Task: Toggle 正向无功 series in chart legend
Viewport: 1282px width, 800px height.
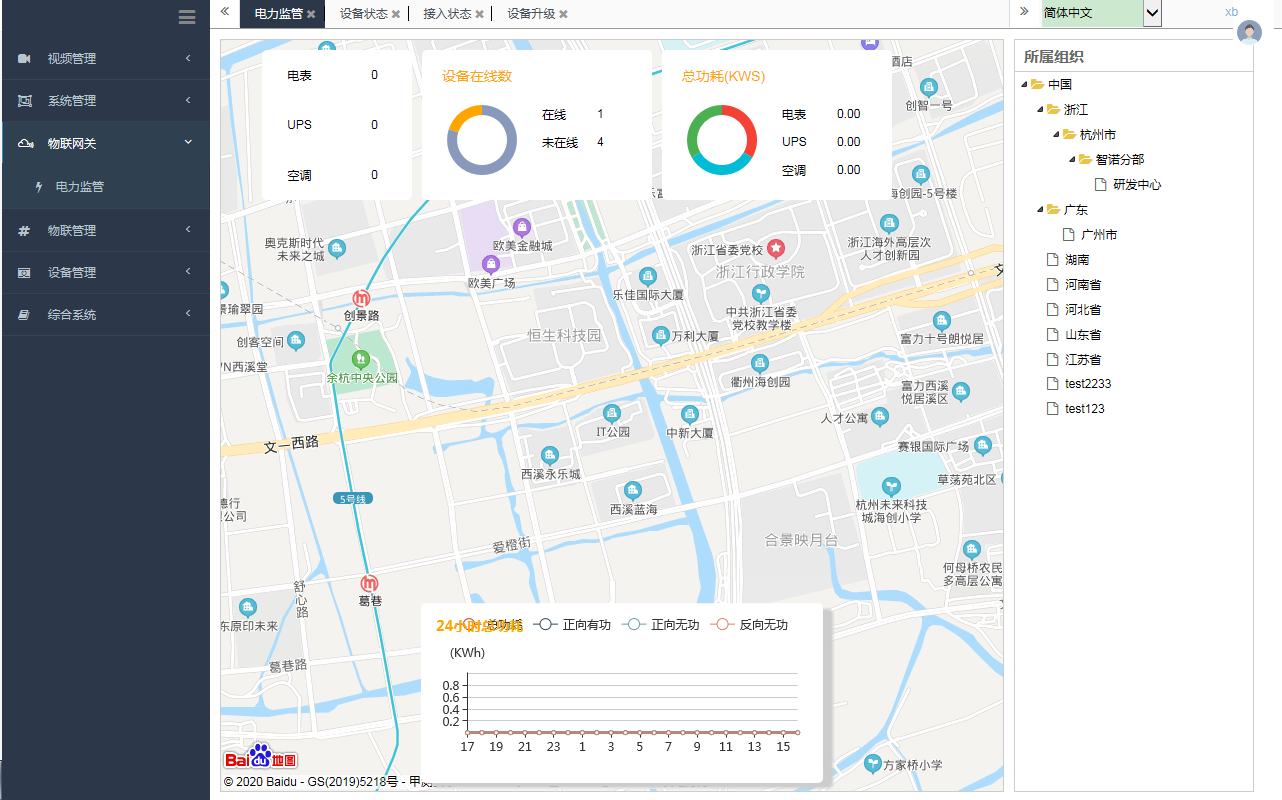Action: point(661,625)
